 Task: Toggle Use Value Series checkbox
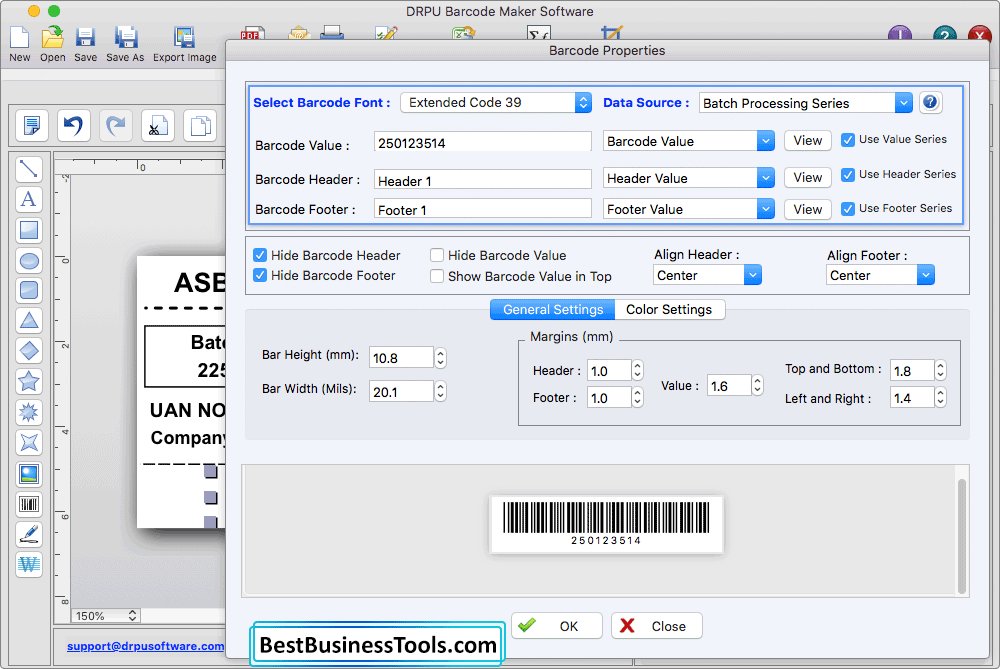848,140
